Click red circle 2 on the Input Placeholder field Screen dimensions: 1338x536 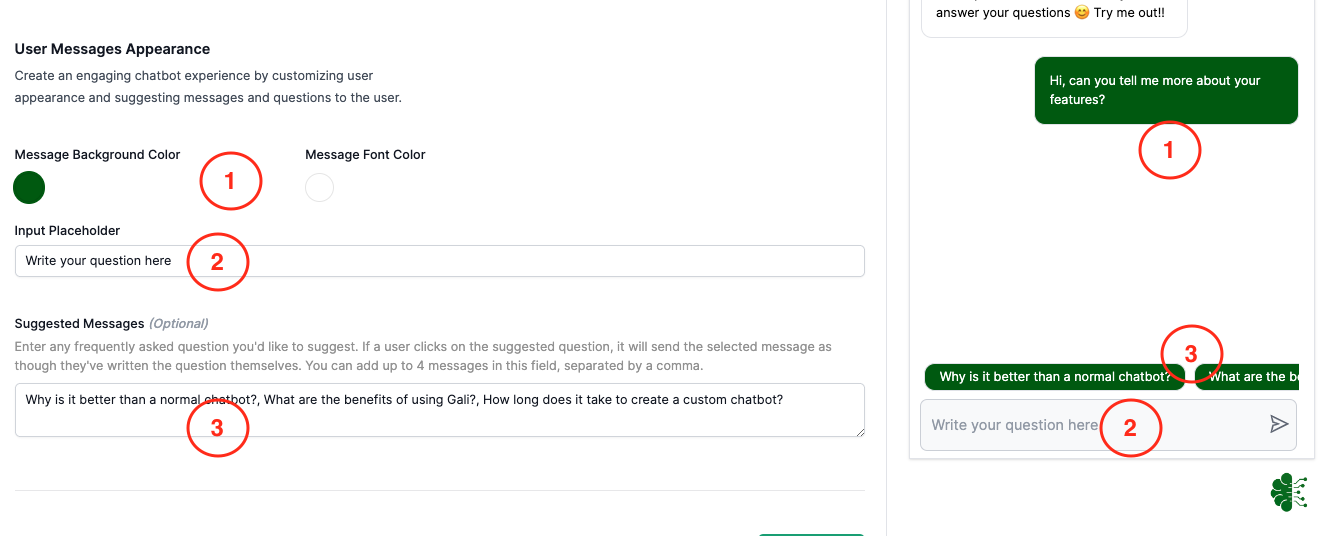point(217,261)
